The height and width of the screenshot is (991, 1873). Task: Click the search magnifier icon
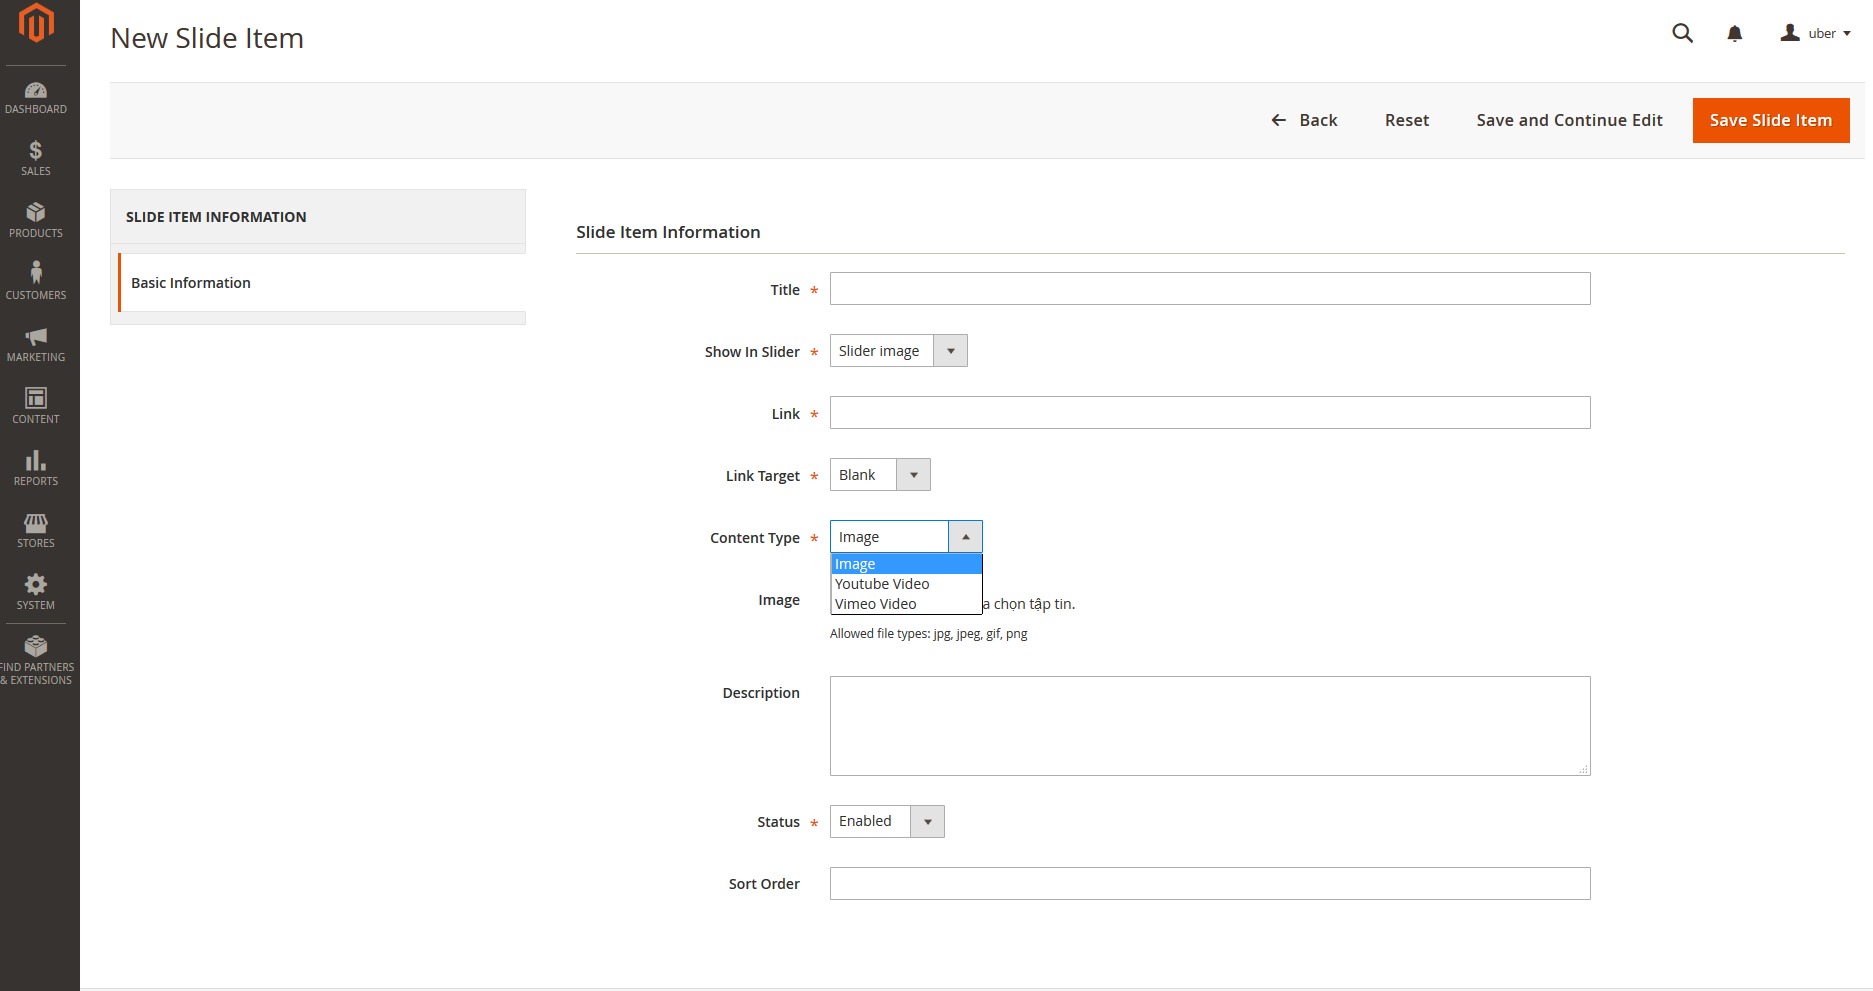(1683, 33)
